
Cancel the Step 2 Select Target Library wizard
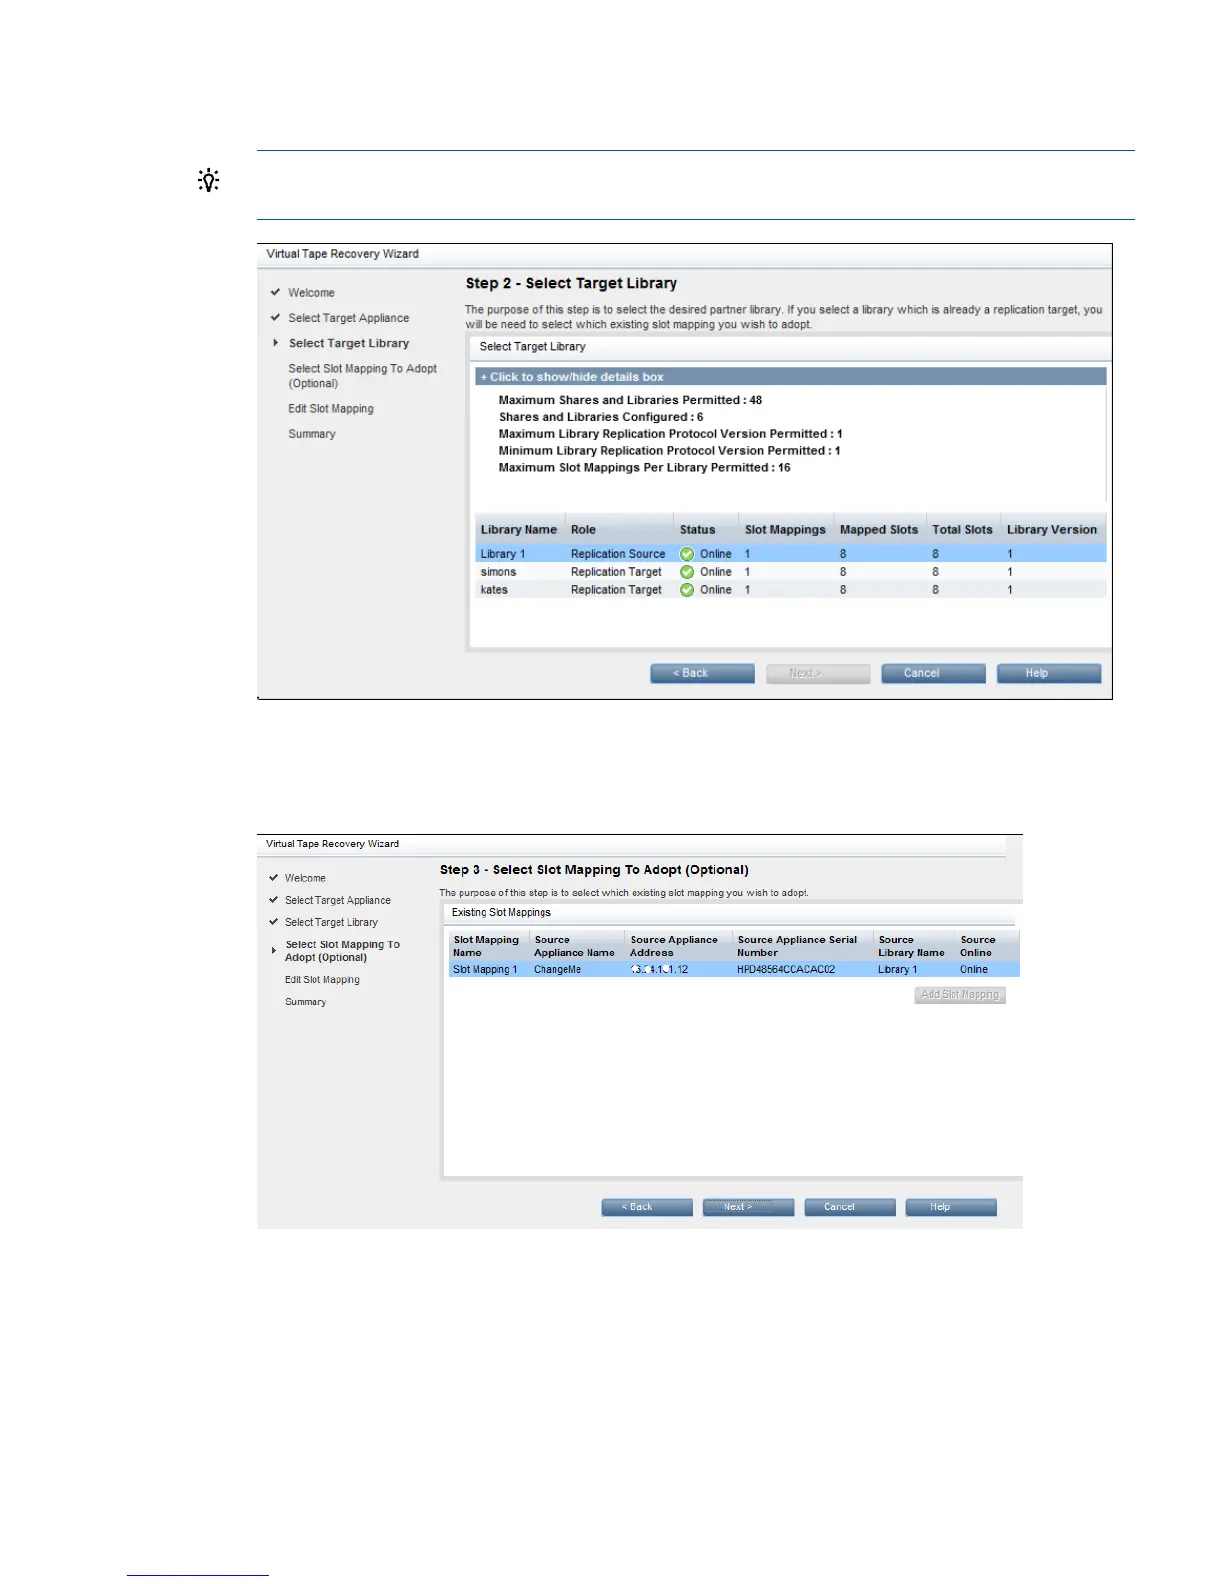[x=933, y=673]
